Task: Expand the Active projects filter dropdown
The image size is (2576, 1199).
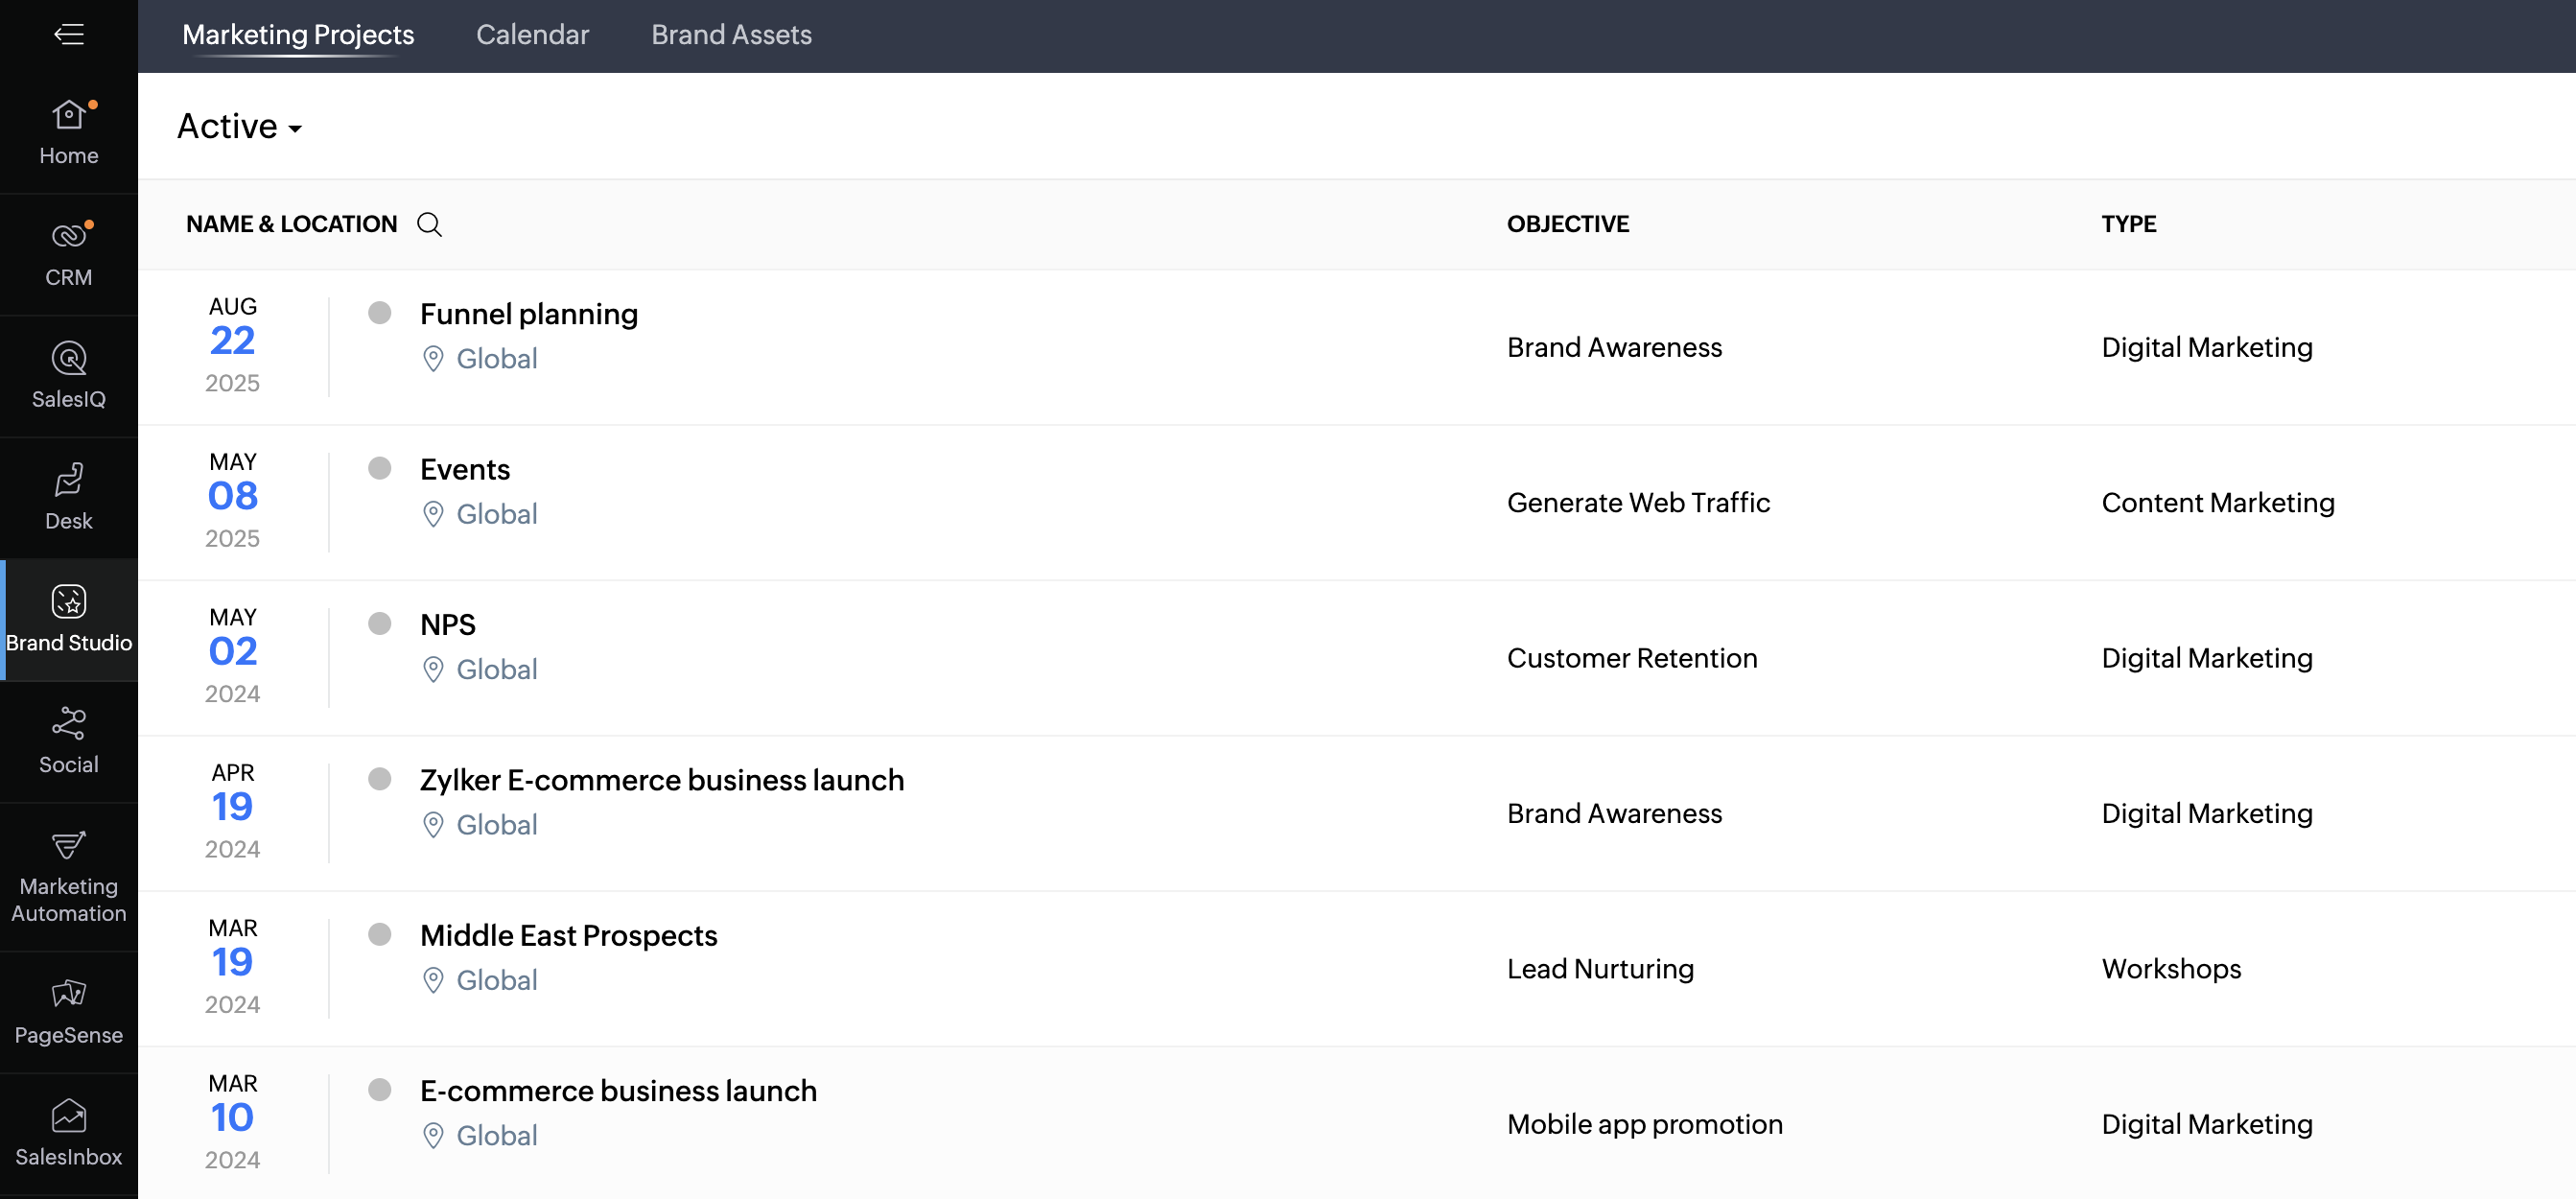Action: (239, 127)
